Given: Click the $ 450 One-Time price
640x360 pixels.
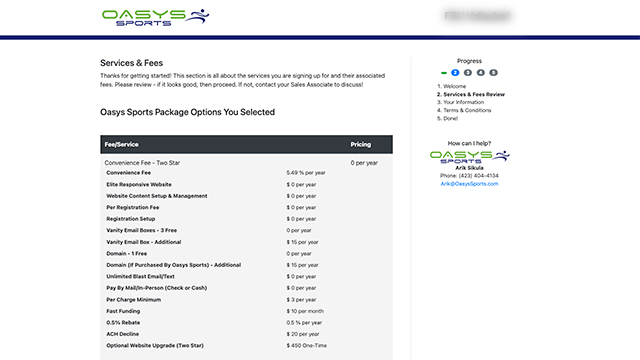Looking at the screenshot, I should tap(307, 345).
